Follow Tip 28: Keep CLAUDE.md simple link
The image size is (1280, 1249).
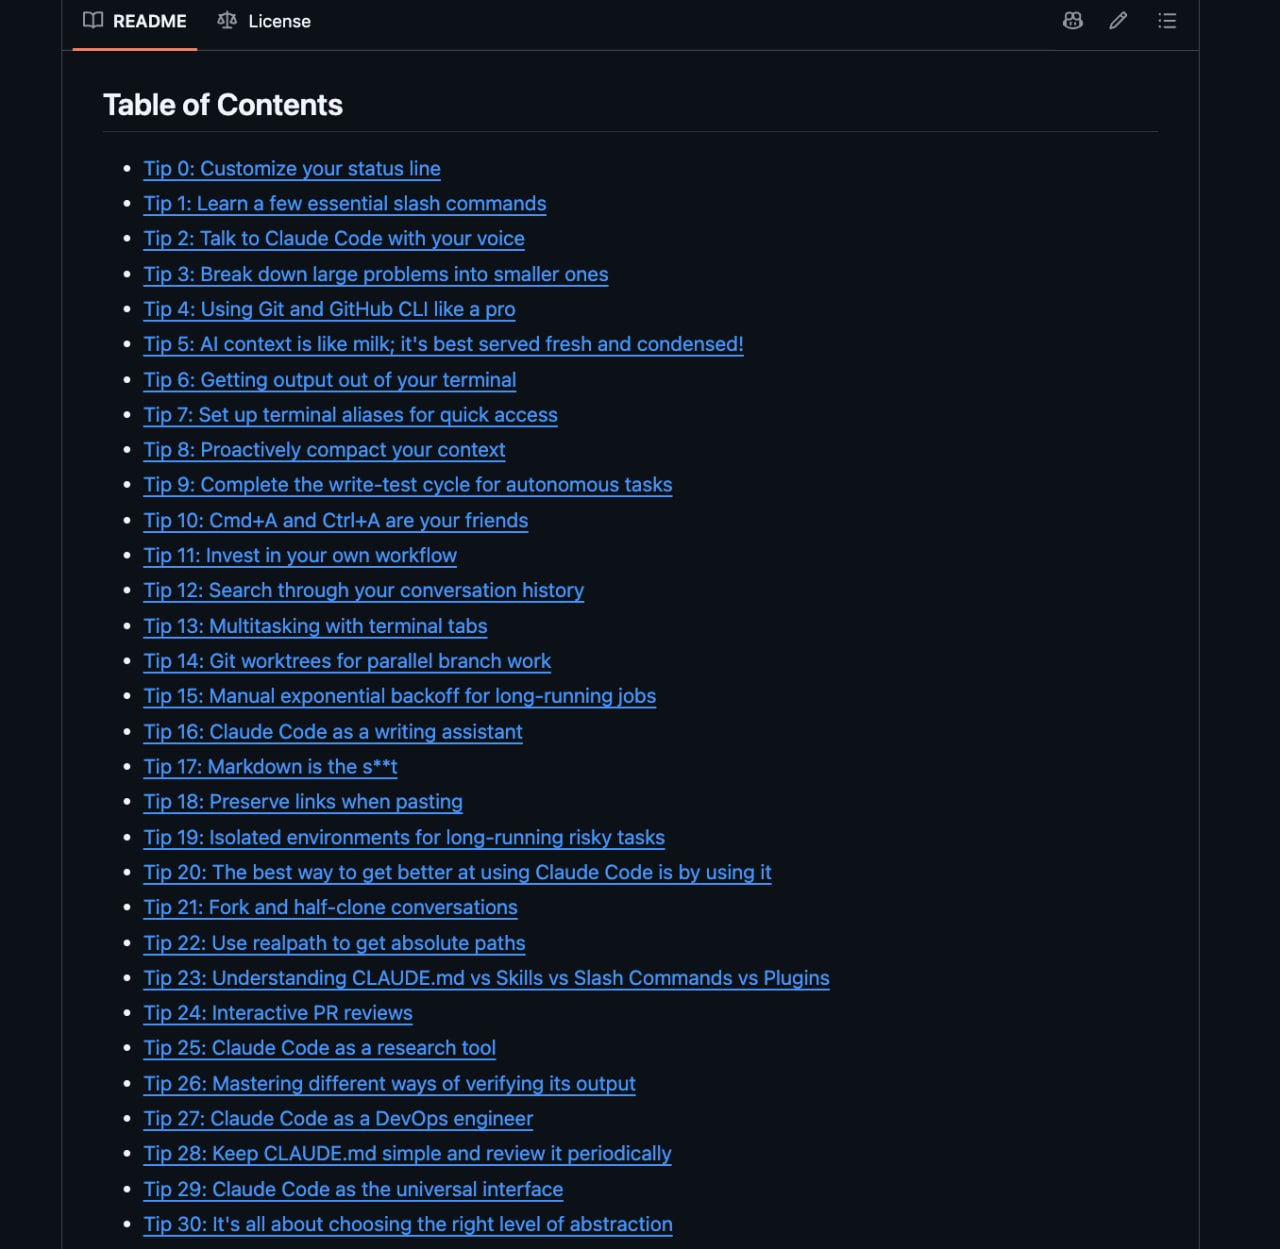point(407,1153)
